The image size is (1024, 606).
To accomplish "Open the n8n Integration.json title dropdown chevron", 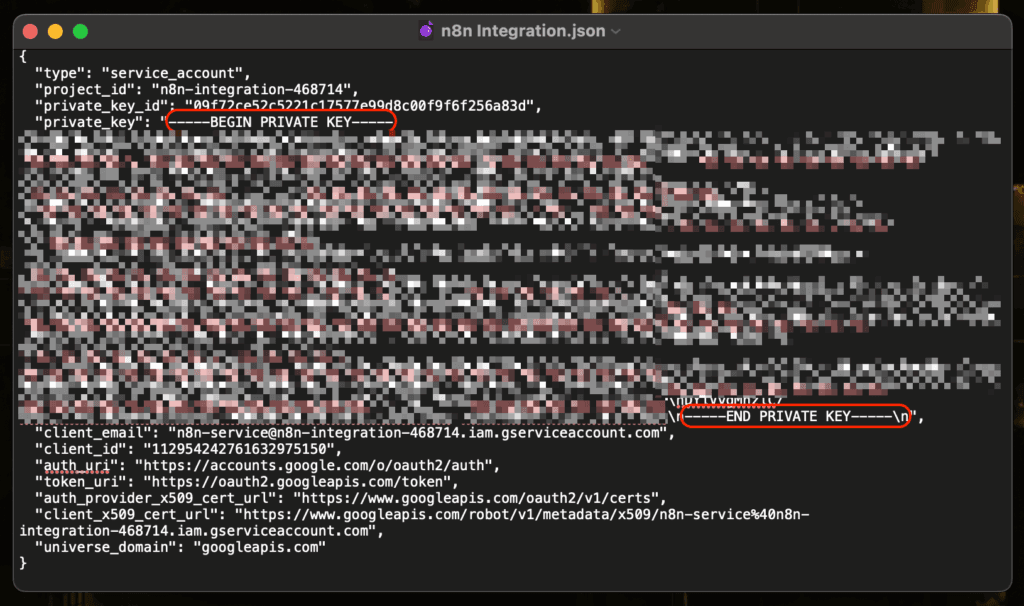I will [615, 31].
